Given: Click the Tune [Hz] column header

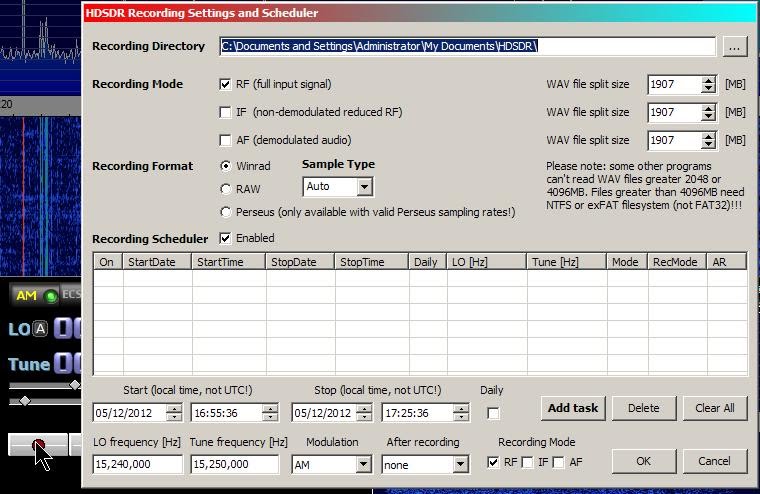Looking at the screenshot, I should (567, 262).
